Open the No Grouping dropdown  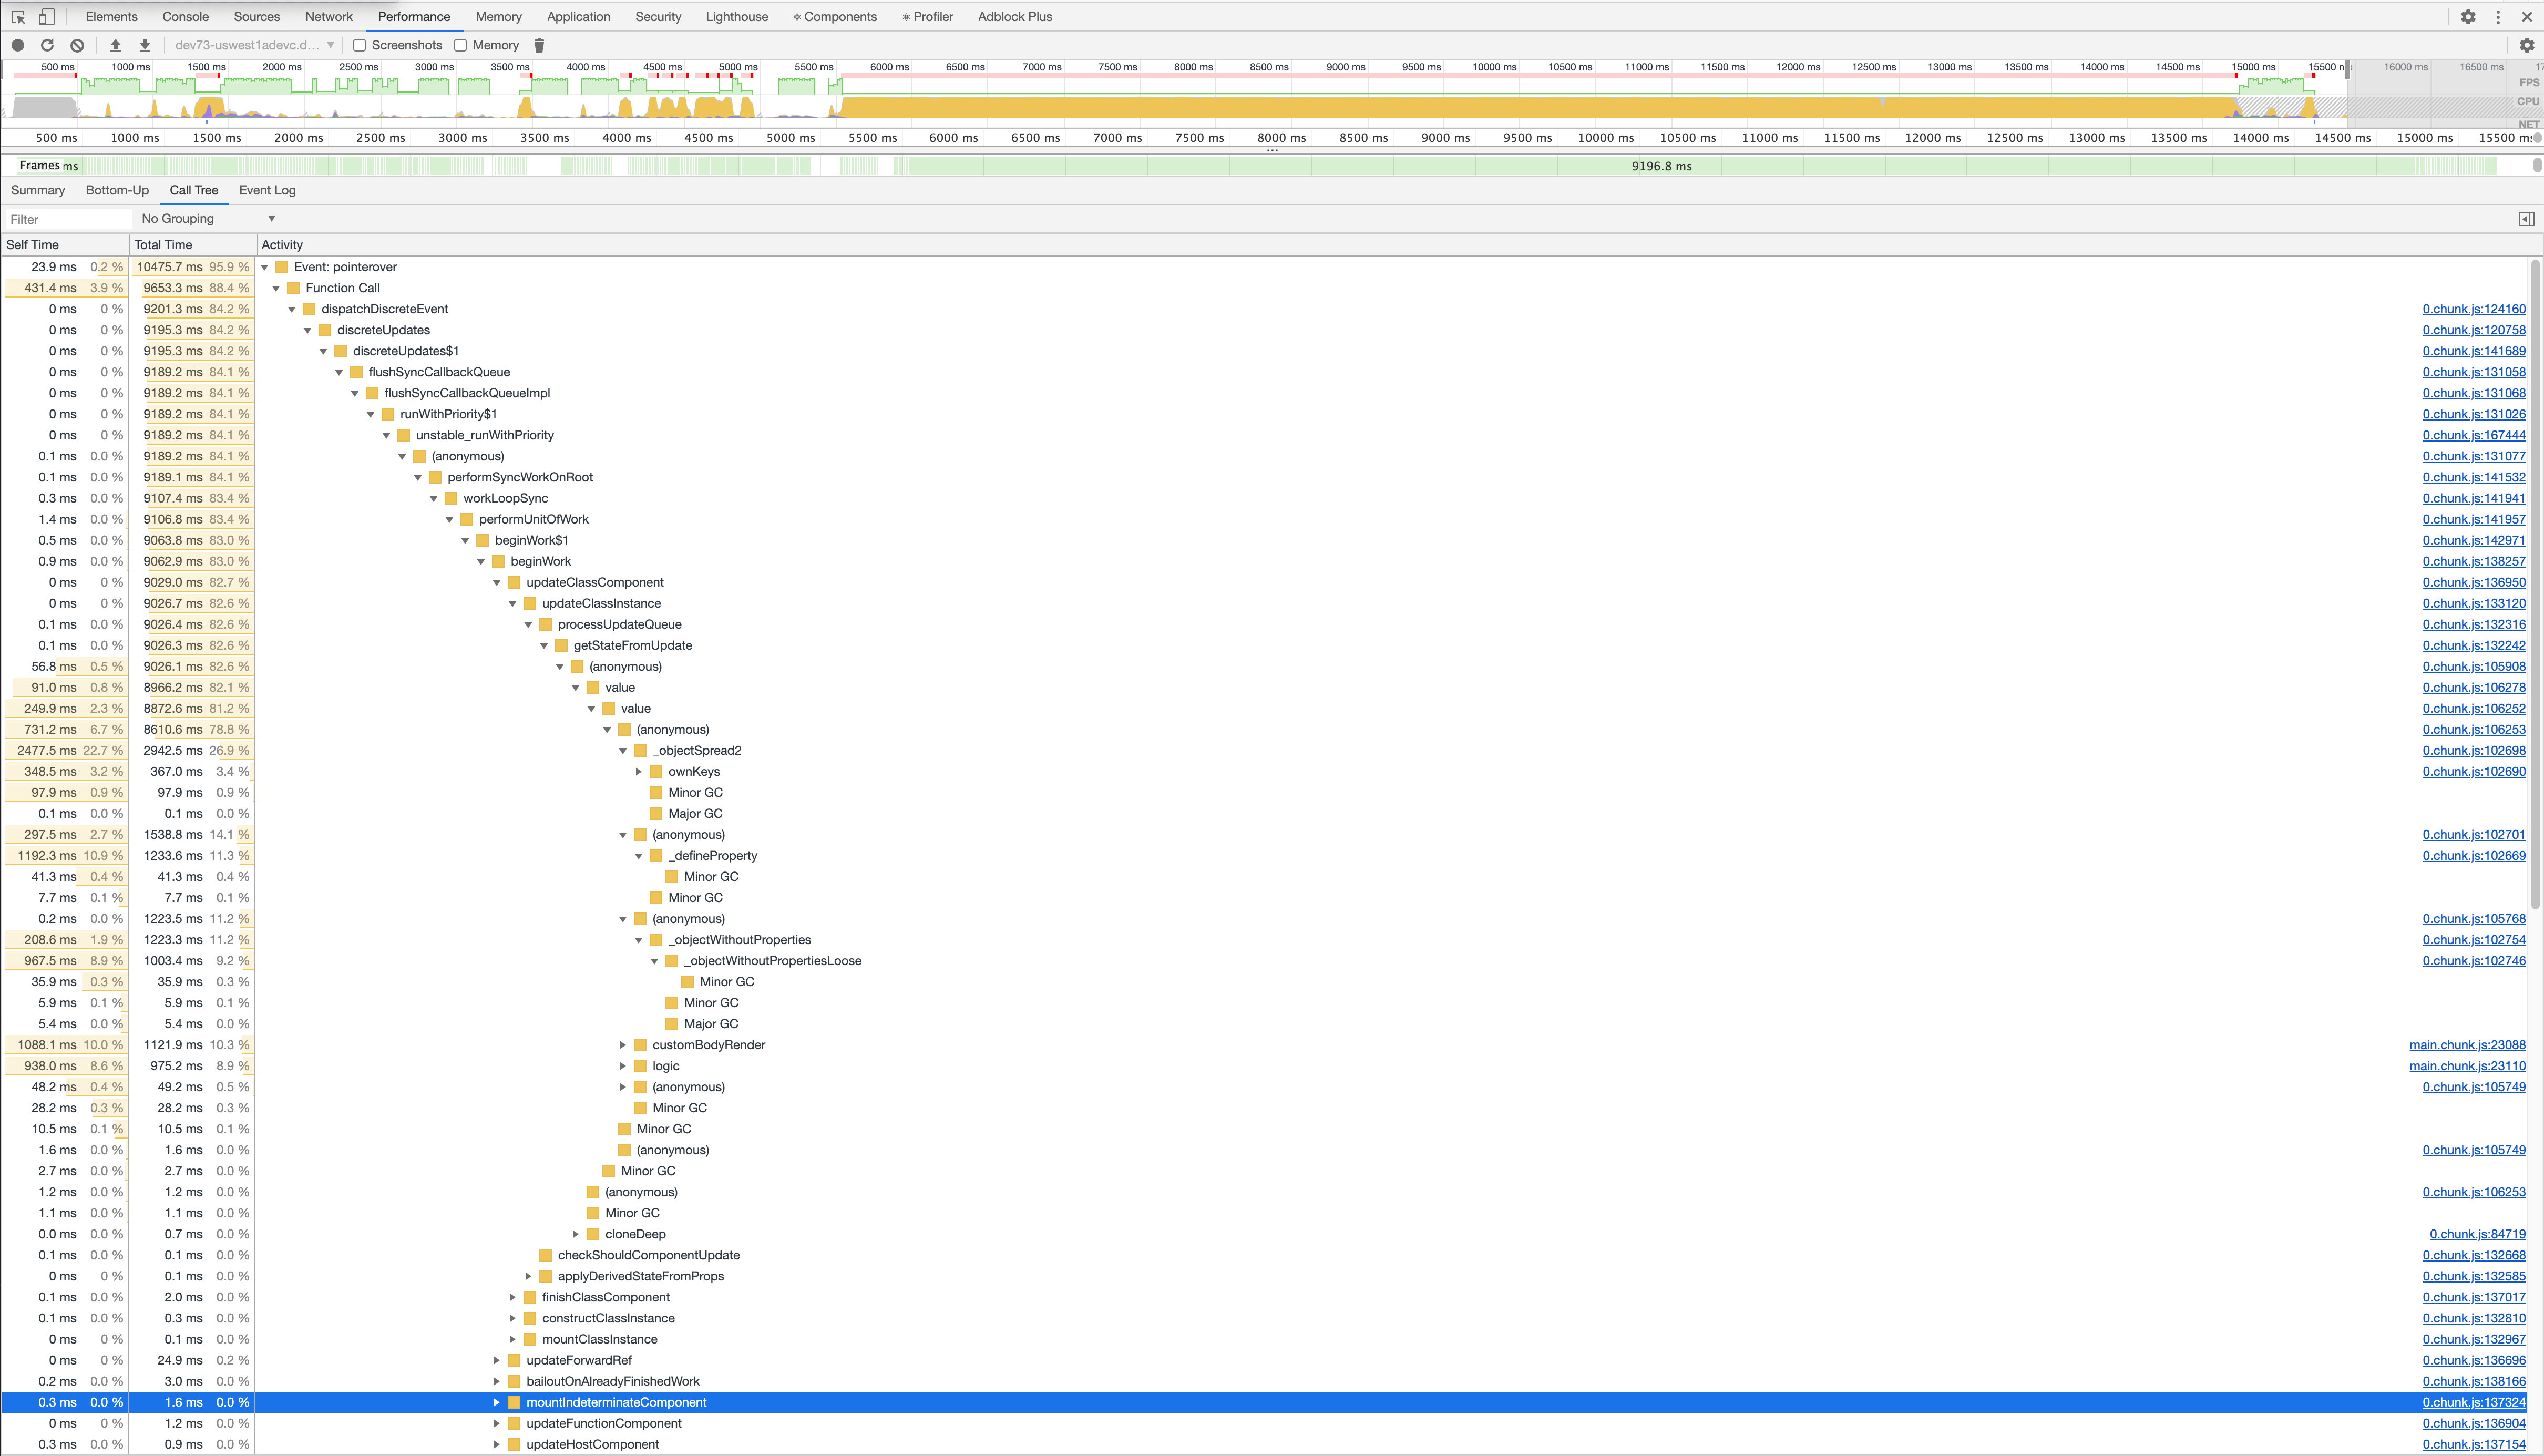205,218
